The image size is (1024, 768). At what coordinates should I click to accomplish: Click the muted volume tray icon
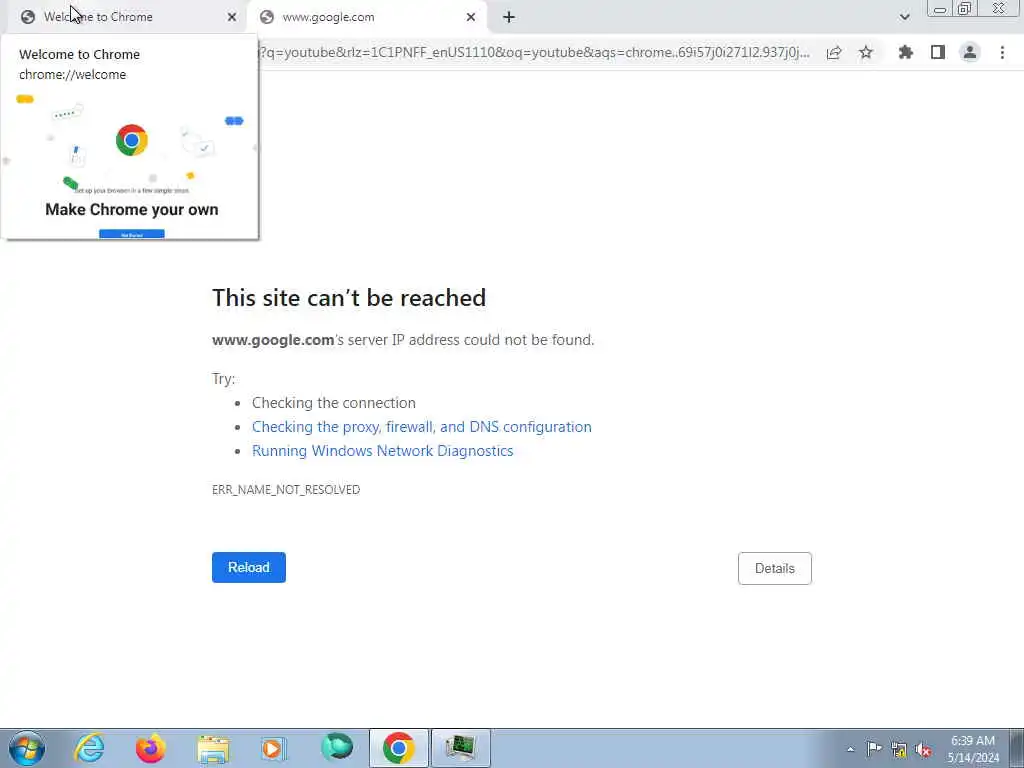click(x=923, y=750)
